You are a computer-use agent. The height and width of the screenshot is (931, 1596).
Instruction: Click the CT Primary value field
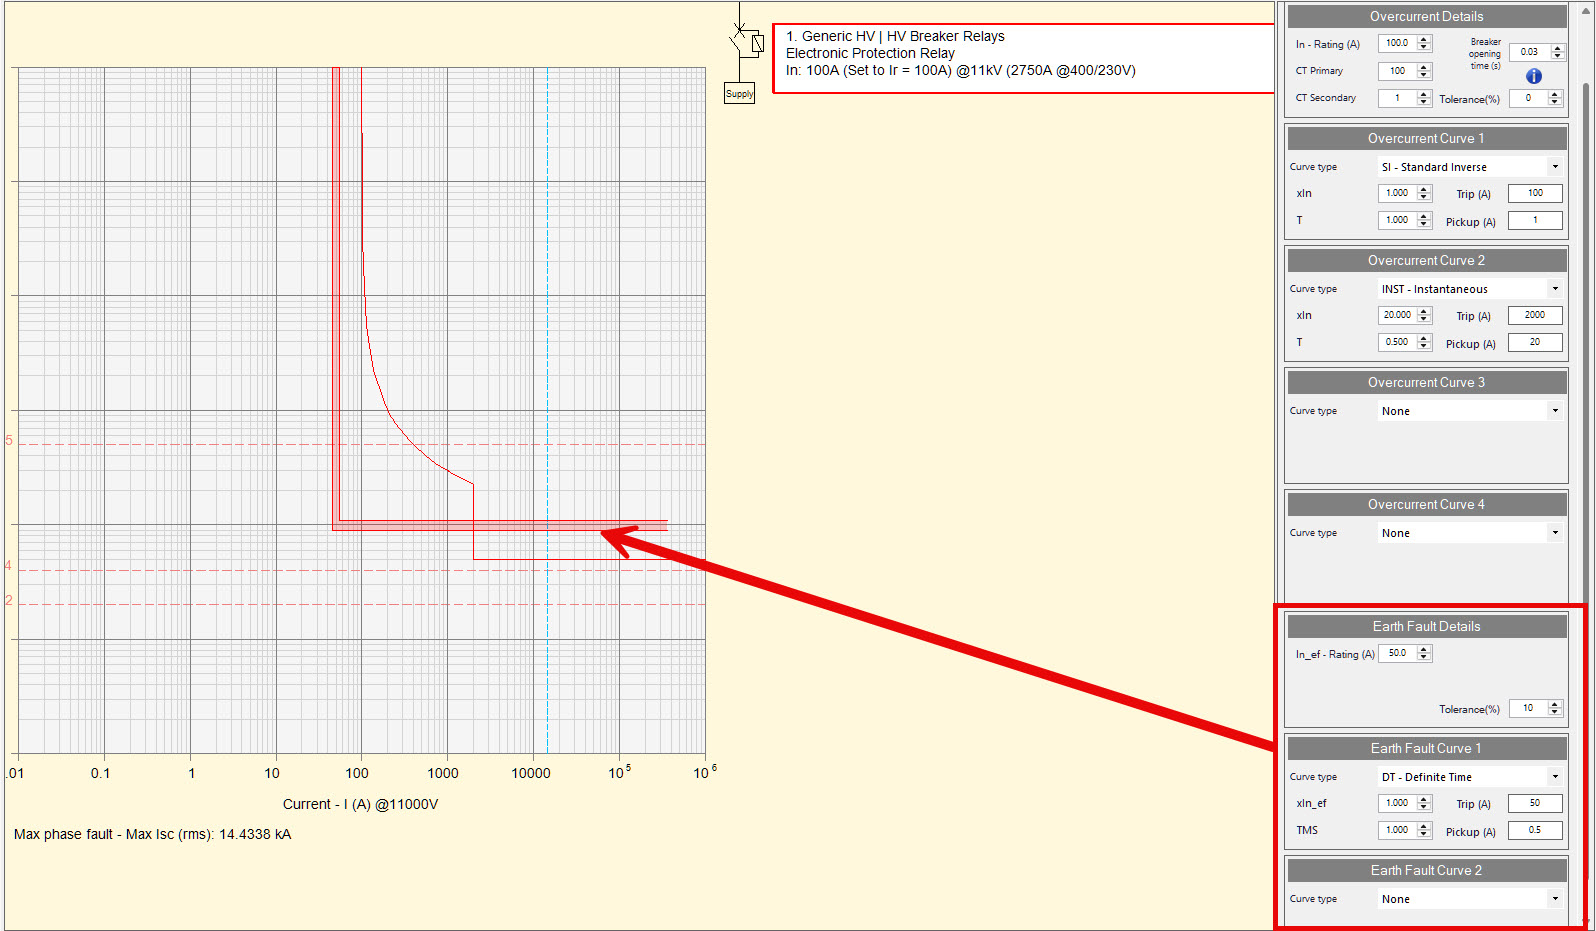coord(1397,71)
